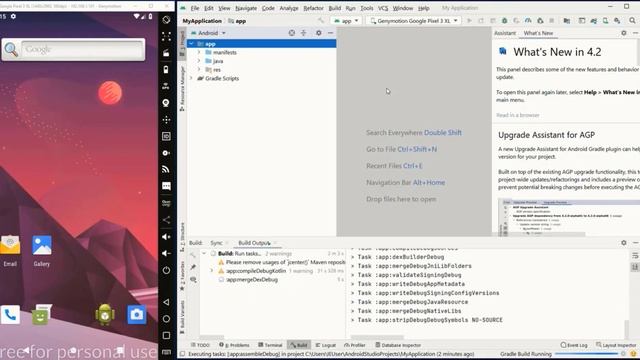Click Genymotion volume down icon
Screen dimensions: 640x360
(166, 253)
